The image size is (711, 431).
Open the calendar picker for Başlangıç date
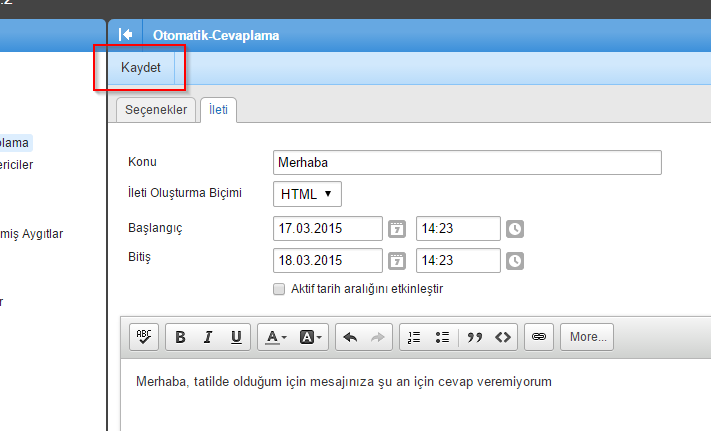397,228
